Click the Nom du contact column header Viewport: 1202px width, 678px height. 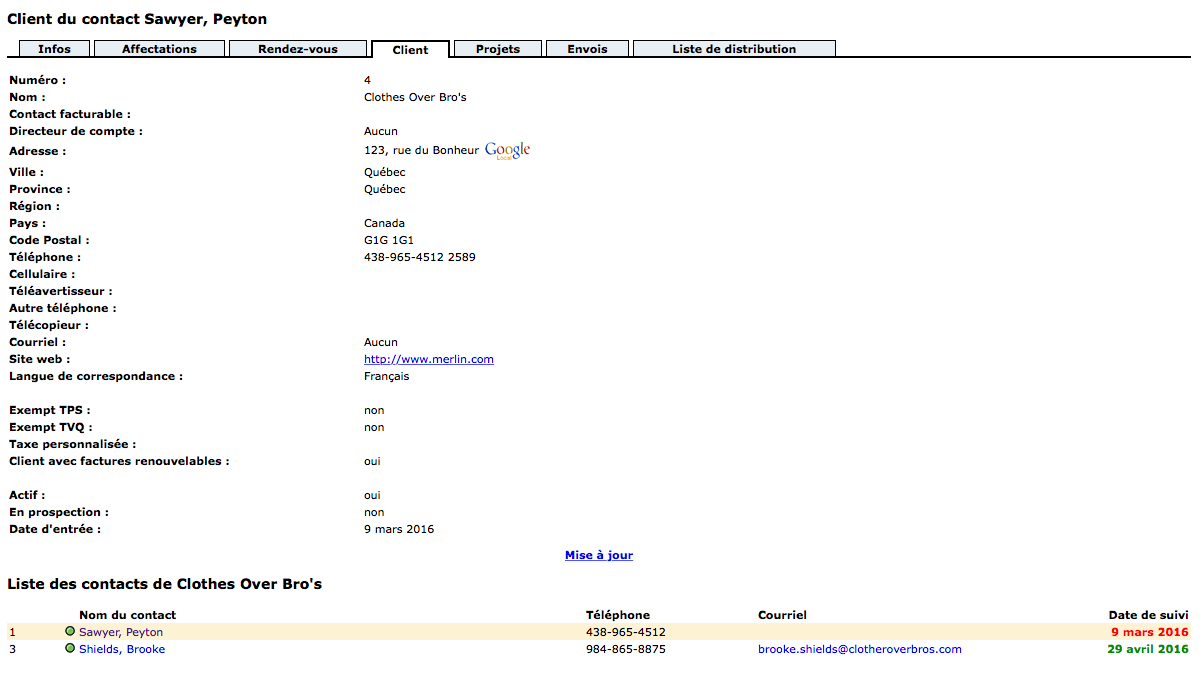pos(127,615)
